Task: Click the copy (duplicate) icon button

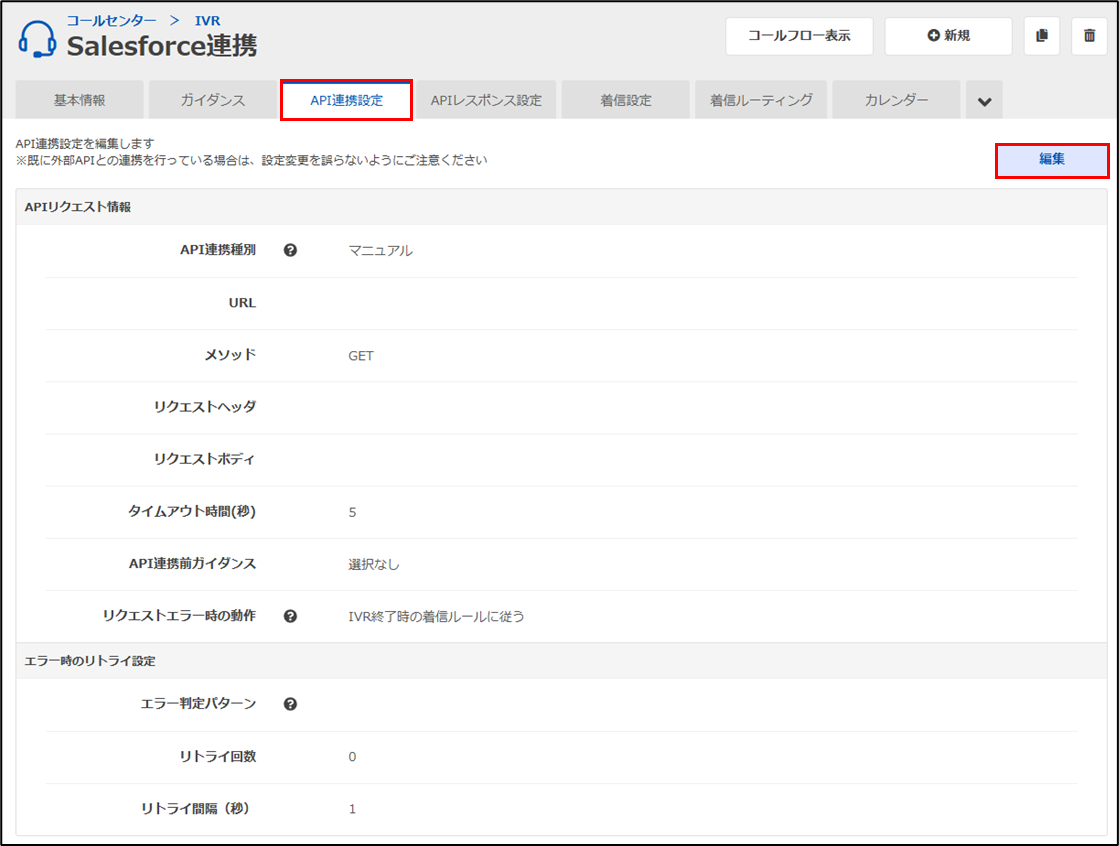Action: [1042, 36]
